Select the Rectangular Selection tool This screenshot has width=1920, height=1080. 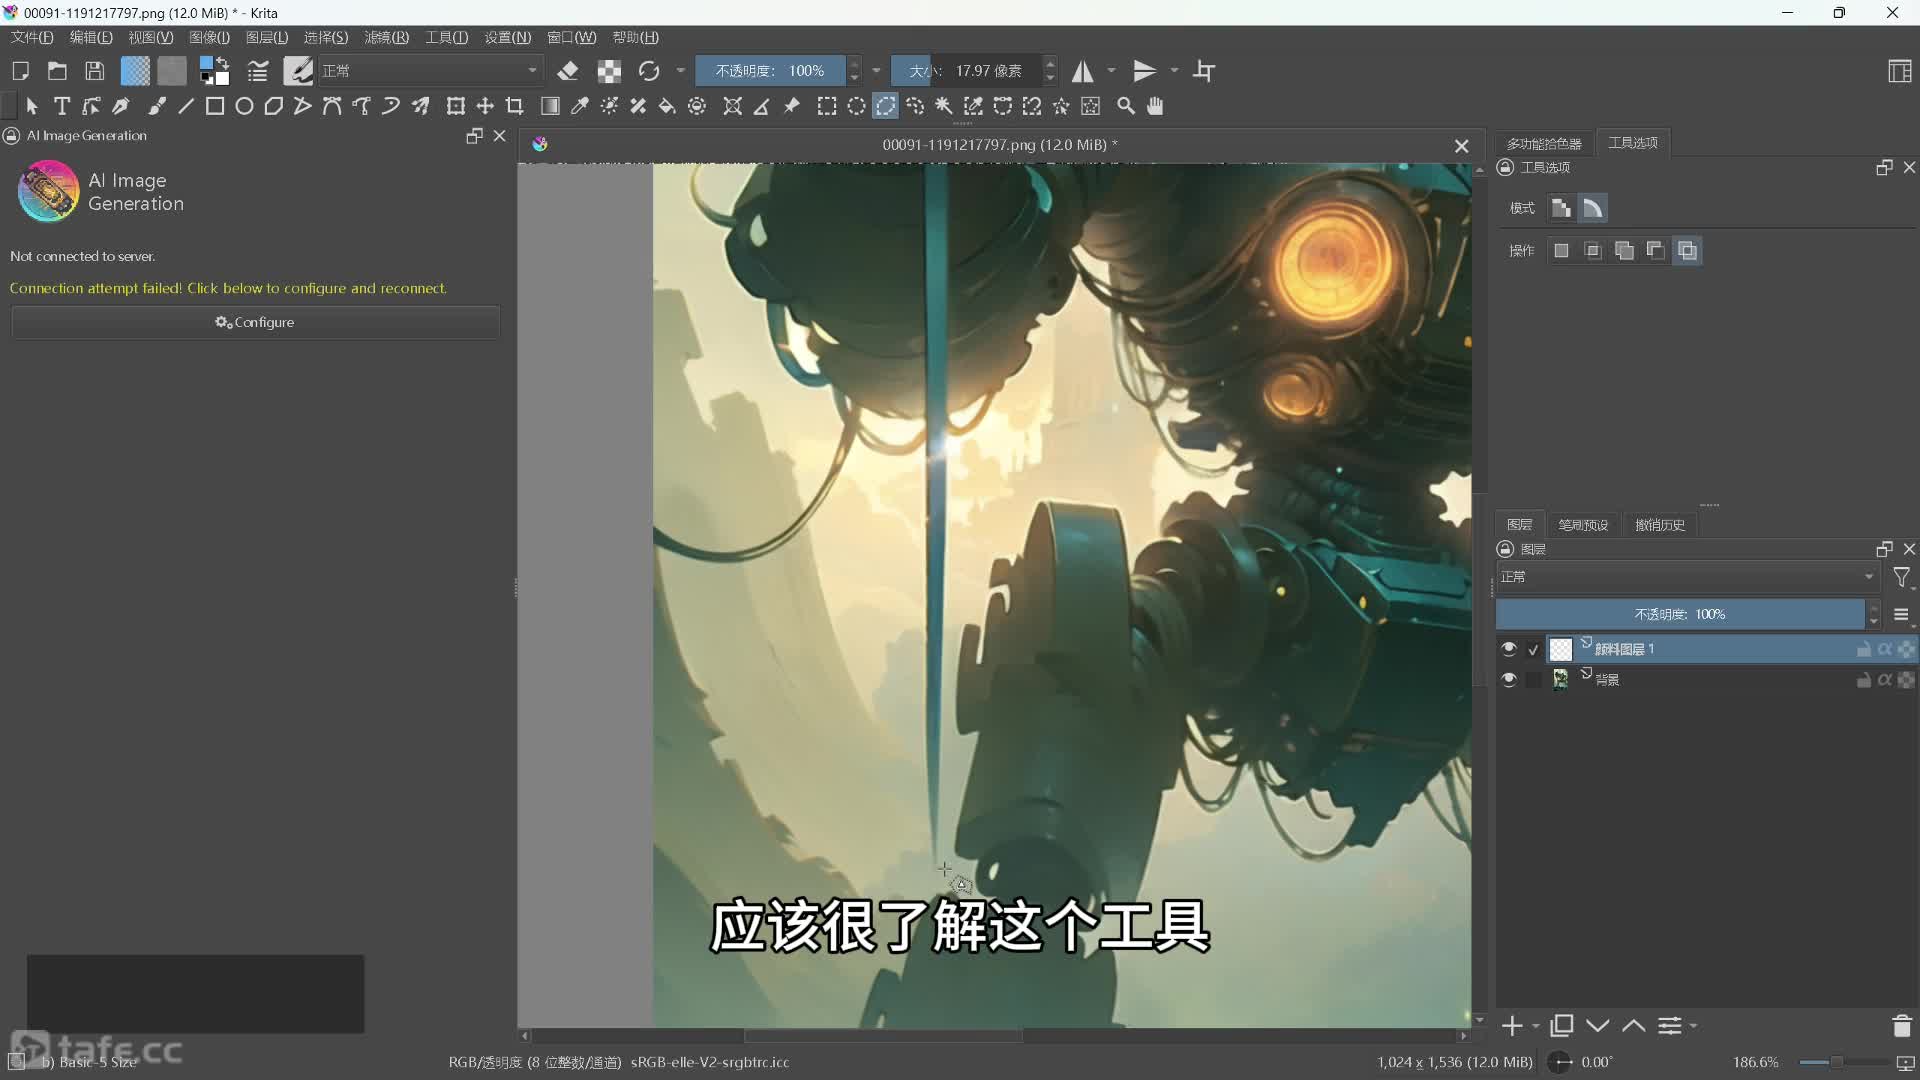pyautogui.click(x=827, y=106)
